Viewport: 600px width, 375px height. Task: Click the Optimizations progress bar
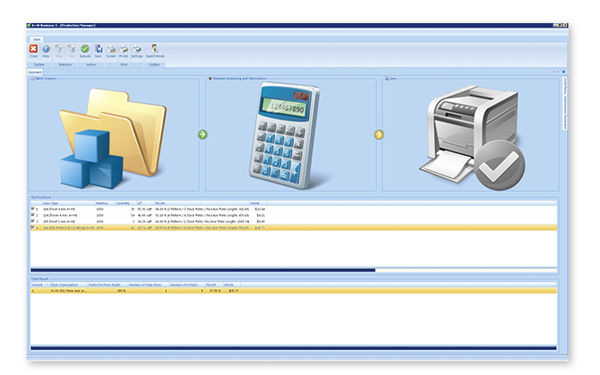click(293, 270)
